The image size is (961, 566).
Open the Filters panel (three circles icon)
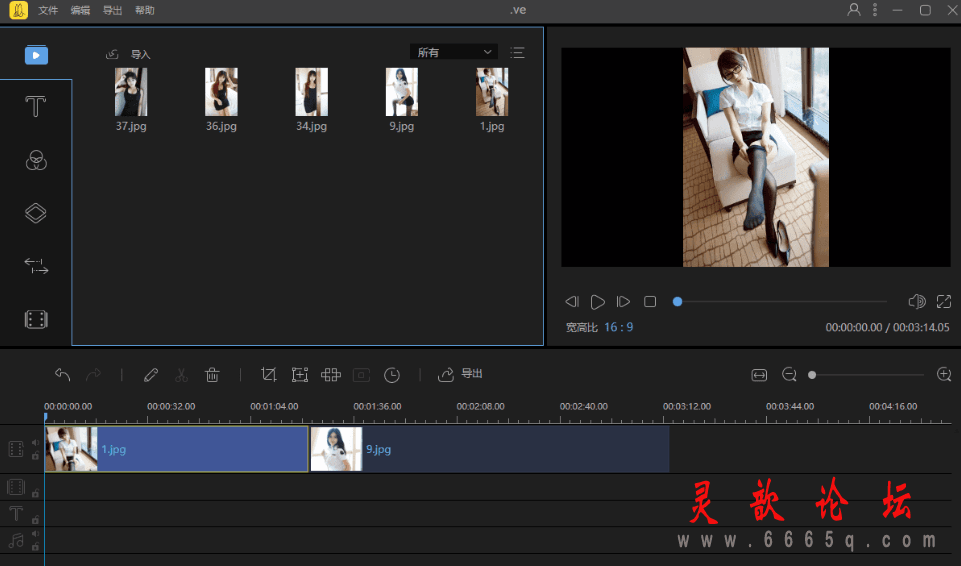(36, 160)
